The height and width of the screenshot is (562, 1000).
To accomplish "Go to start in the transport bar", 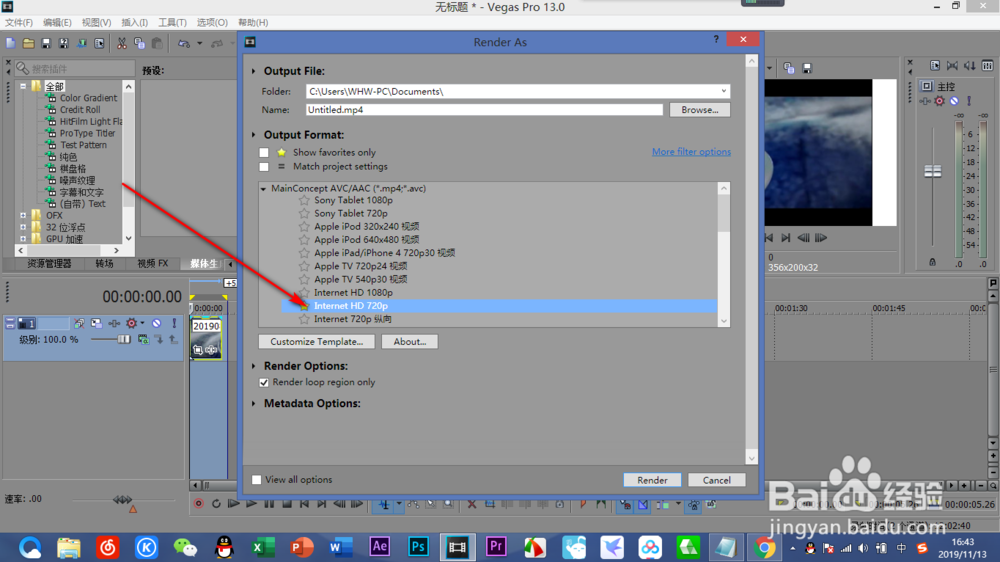I will point(304,504).
